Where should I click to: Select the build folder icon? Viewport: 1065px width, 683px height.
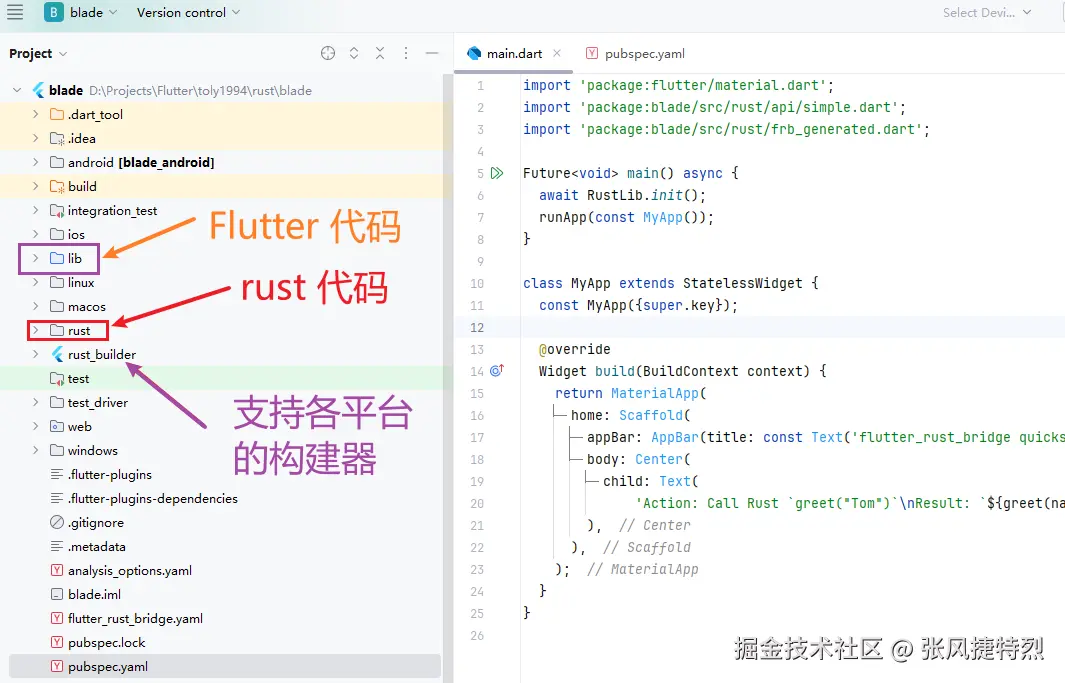[57, 186]
